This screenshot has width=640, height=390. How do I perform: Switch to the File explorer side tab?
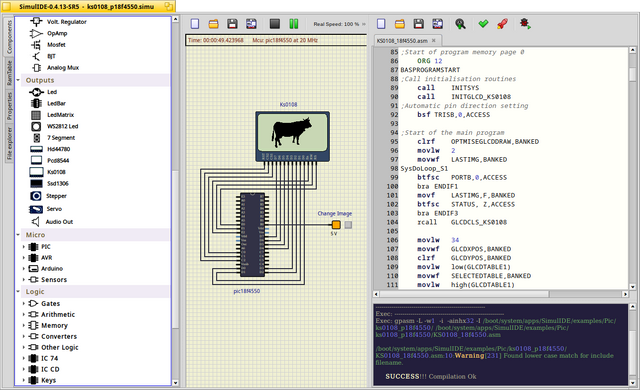point(9,143)
